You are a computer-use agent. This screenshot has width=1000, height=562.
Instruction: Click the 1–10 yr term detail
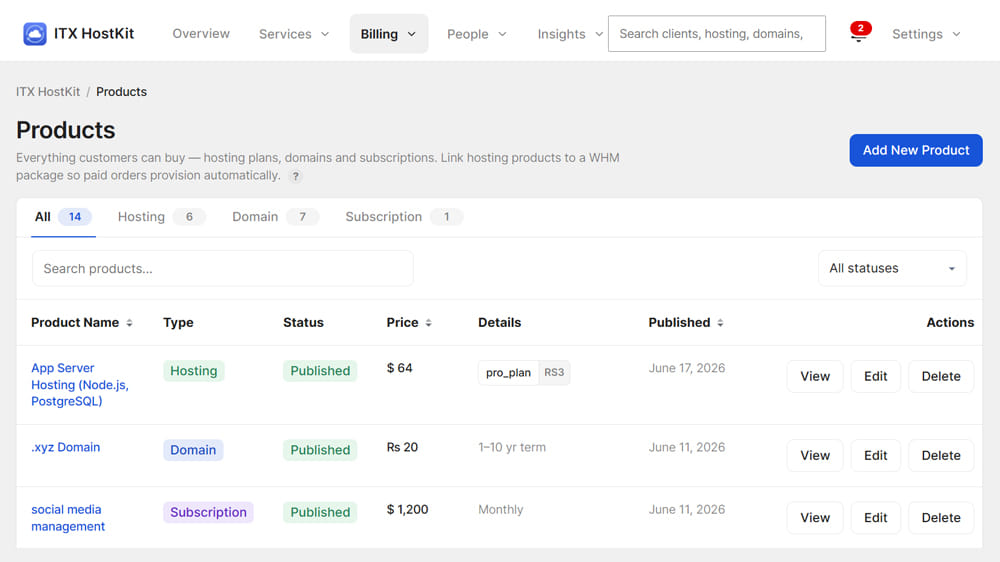(512, 447)
